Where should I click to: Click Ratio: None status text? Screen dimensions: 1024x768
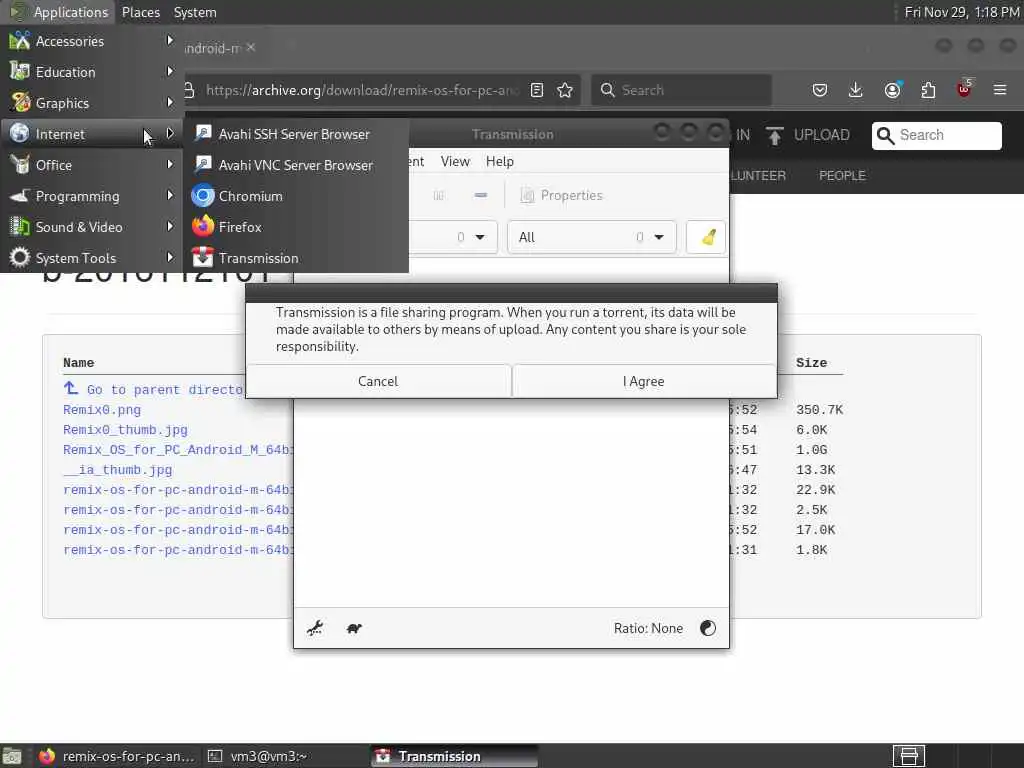[648, 628]
